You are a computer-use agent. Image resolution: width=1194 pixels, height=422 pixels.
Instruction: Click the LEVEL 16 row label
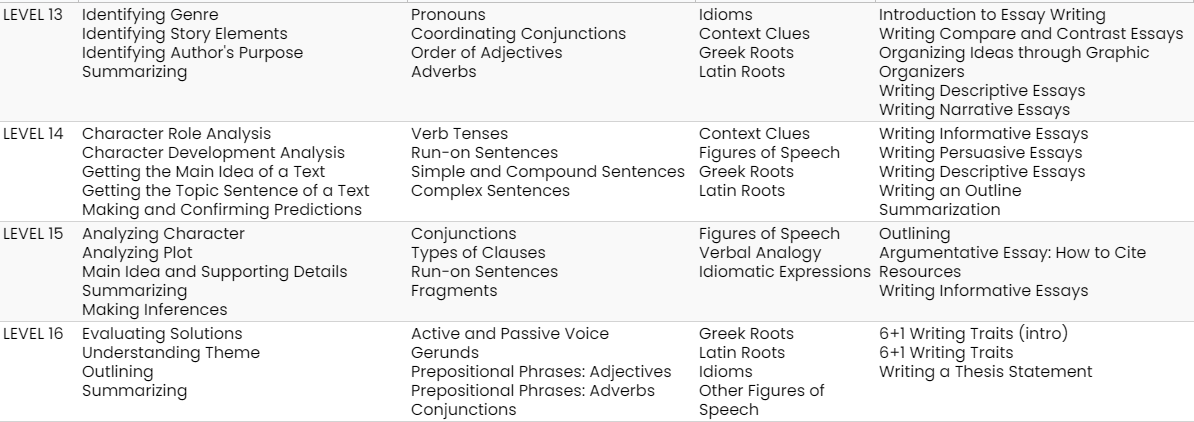(x=33, y=334)
